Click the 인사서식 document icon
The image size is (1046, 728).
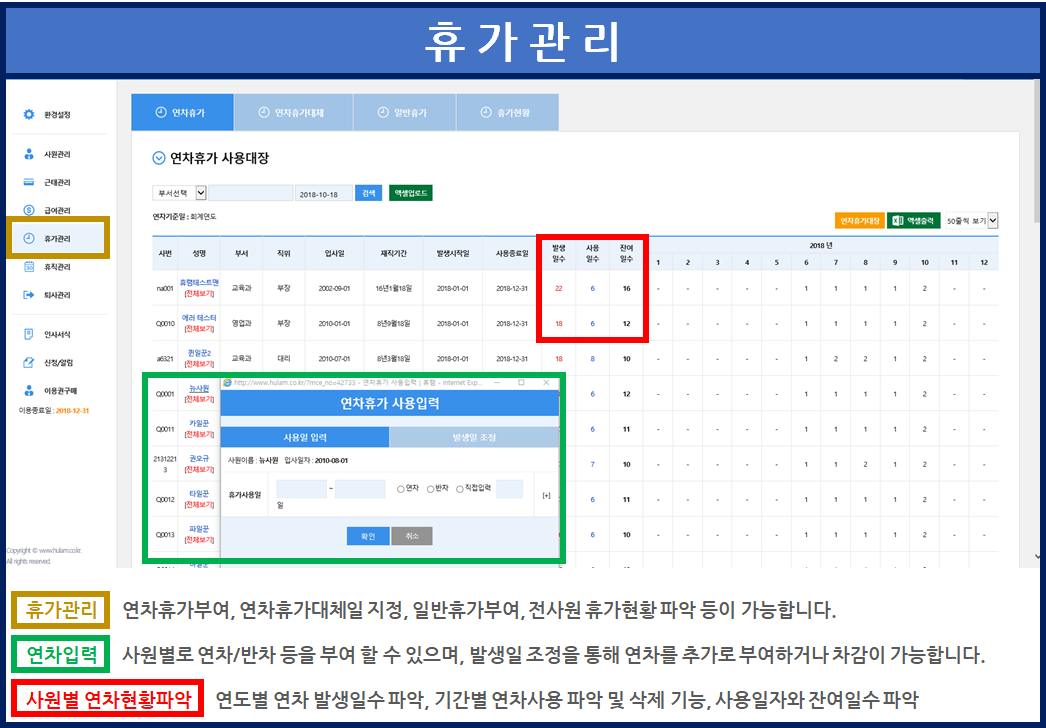(29, 334)
